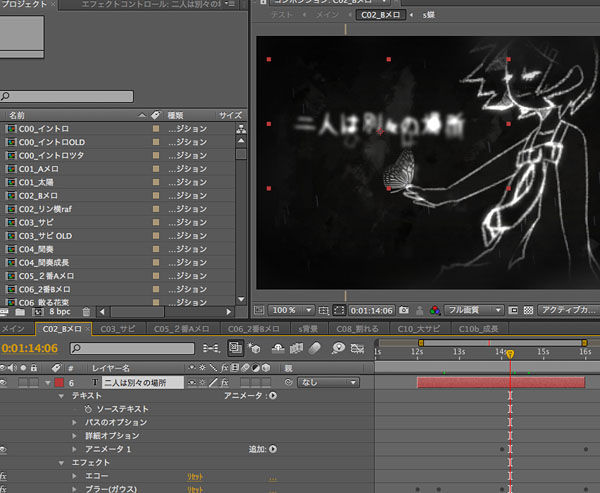The image size is (600, 493).
Task: Toggle hide shy layers in timeline
Action: pos(278,348)
